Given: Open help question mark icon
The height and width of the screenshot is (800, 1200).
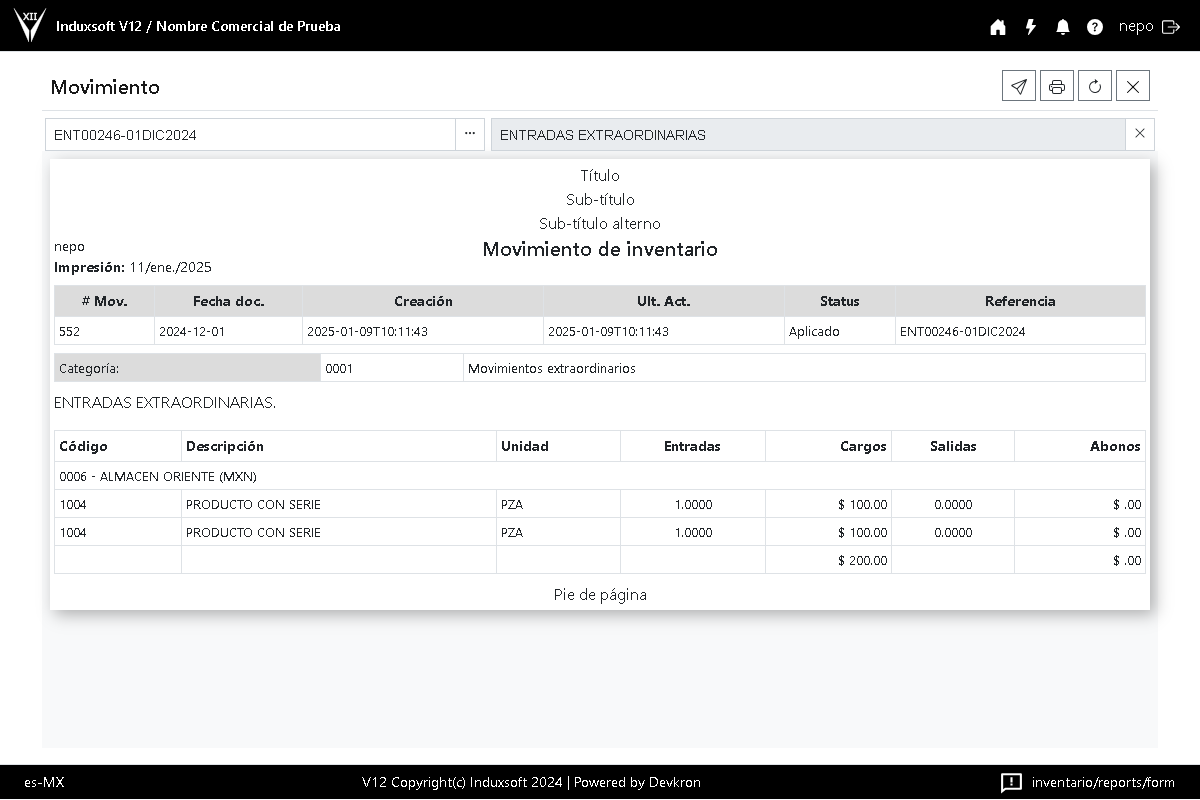Looking at the screenshot, I should (1095, 27).
